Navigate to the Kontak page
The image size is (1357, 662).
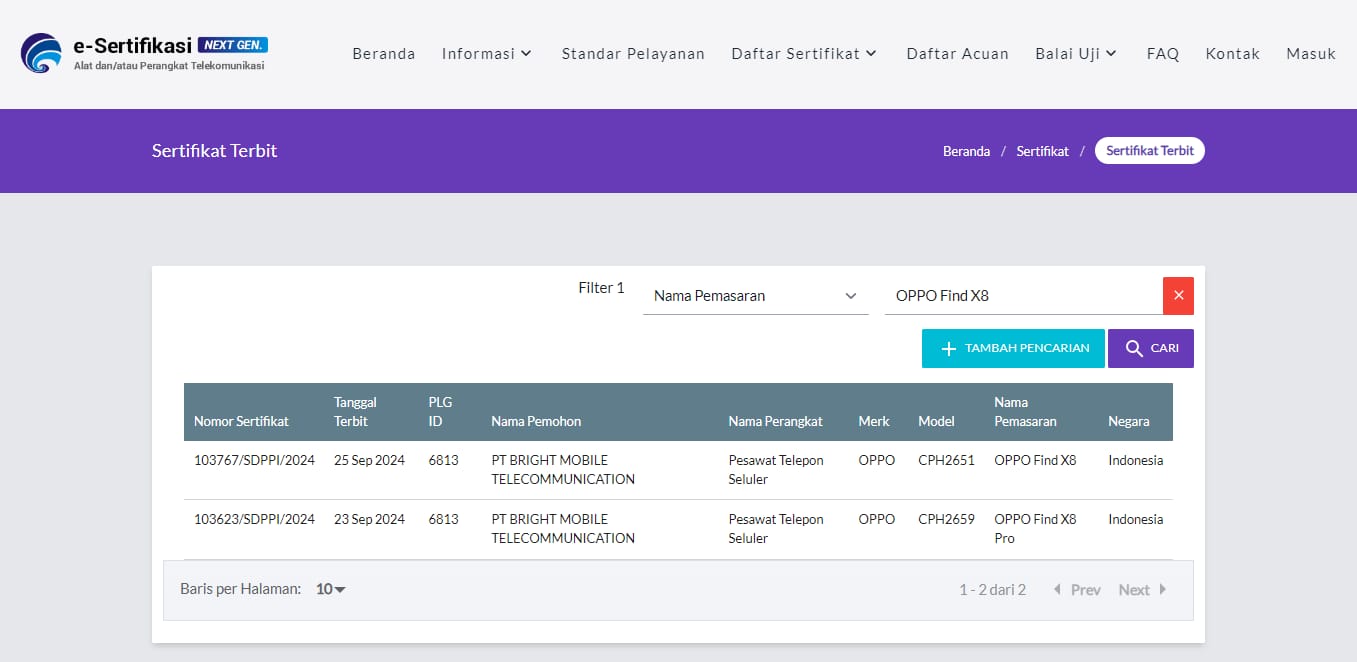(1232, 54)
